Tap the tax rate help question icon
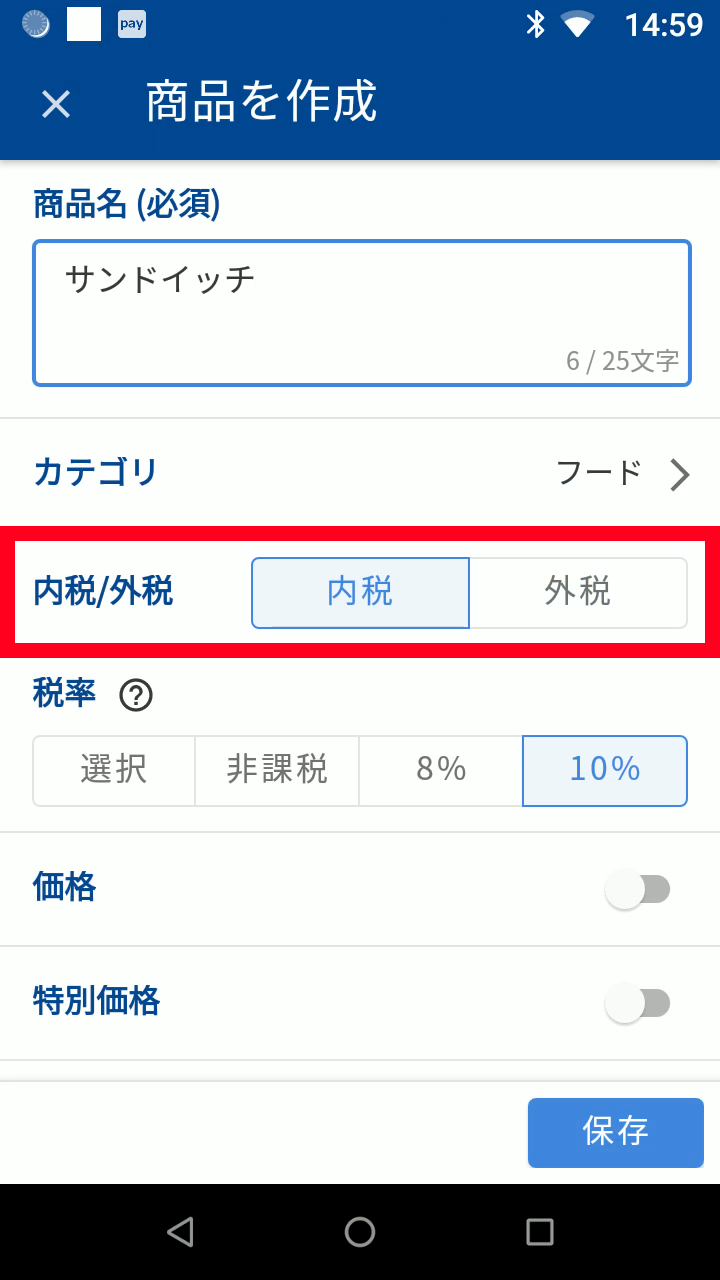This screenshot has height=1280, width=720. pyautogui.click(x=136, y=695)
